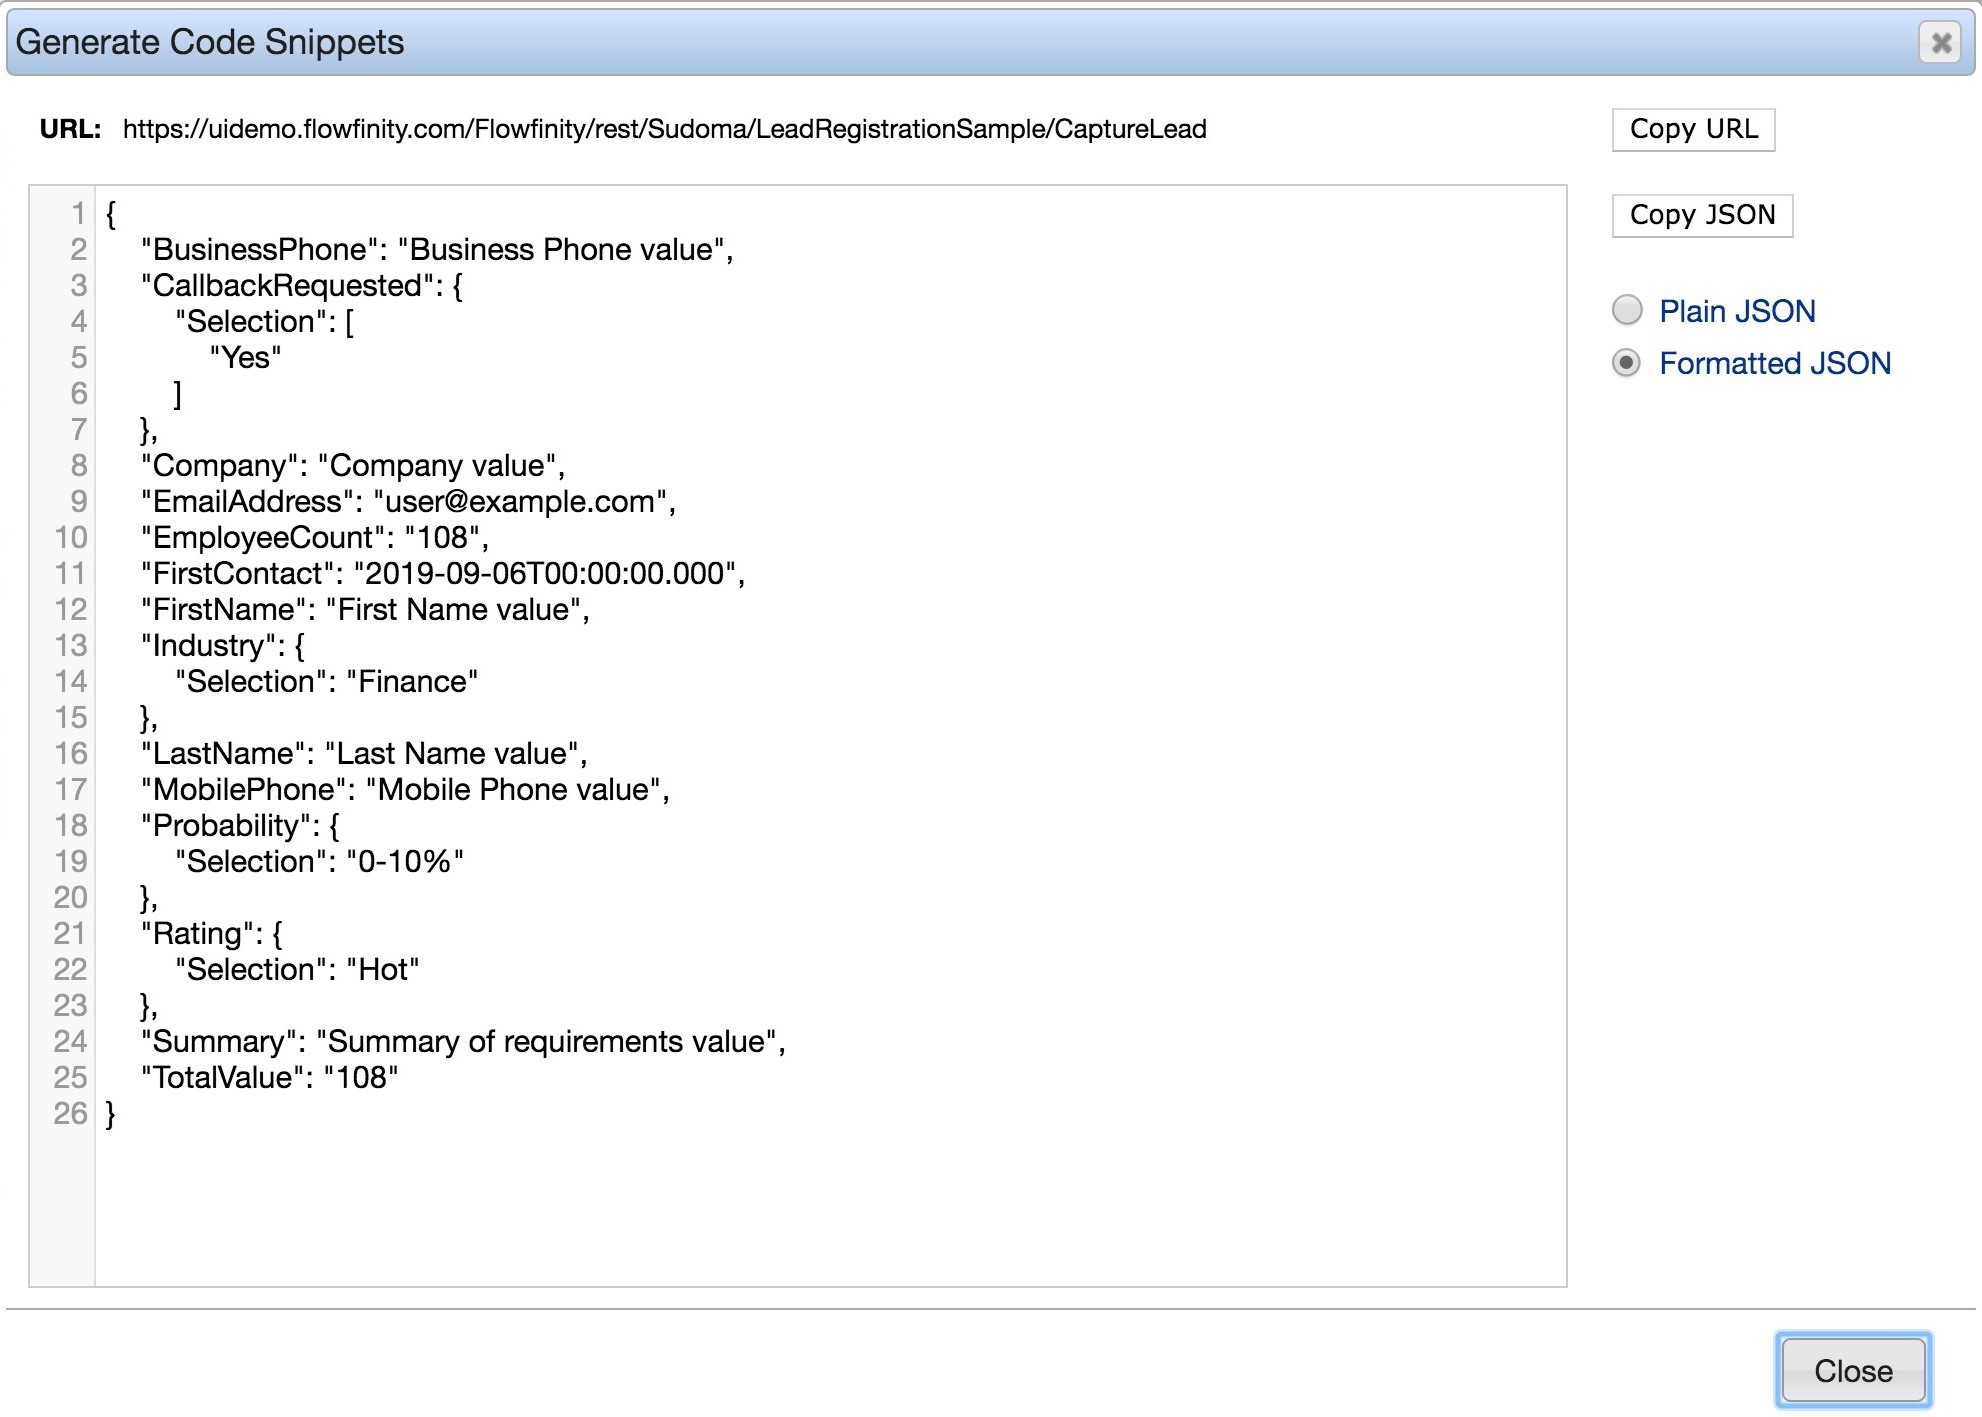Click the FirstContact date value
This screenshot has width=1982, height=1417.
click(x=545, y=574)
